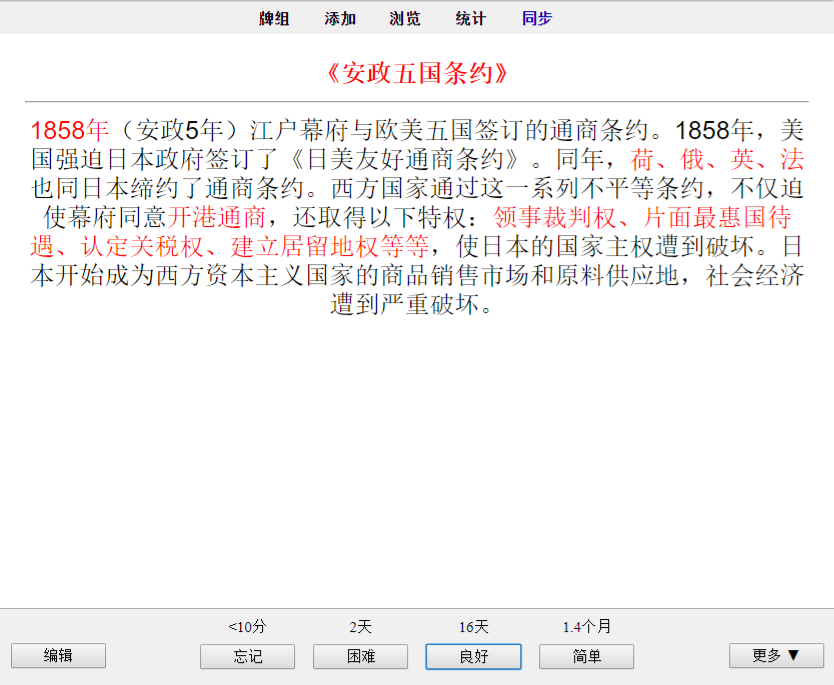Click the <10分 interval label

pyautogui.click(x=247, y=626)
